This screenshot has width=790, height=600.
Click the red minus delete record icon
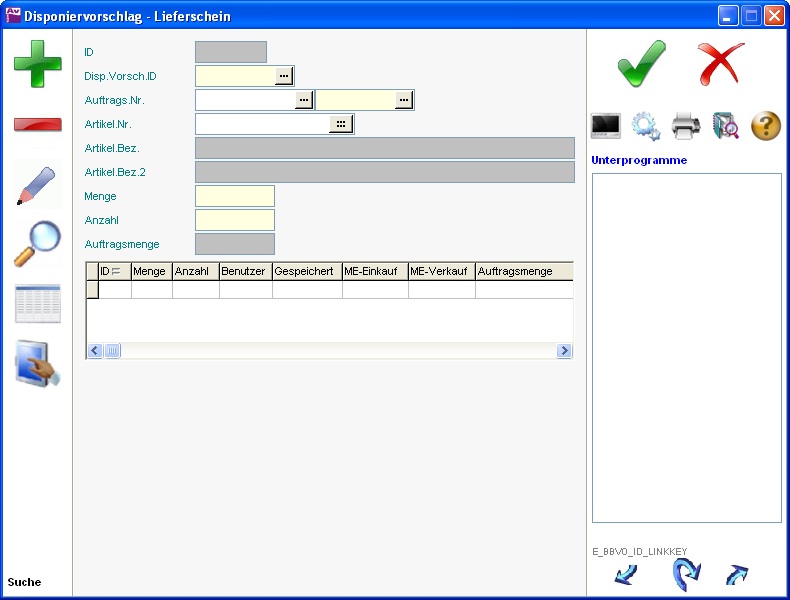tap(37, 125)
